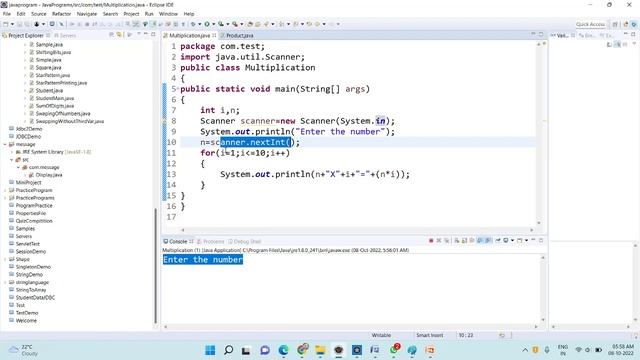Maximize the Project Explorer view
This screenshot has height=360, width=640.
(x=153, y=34)
